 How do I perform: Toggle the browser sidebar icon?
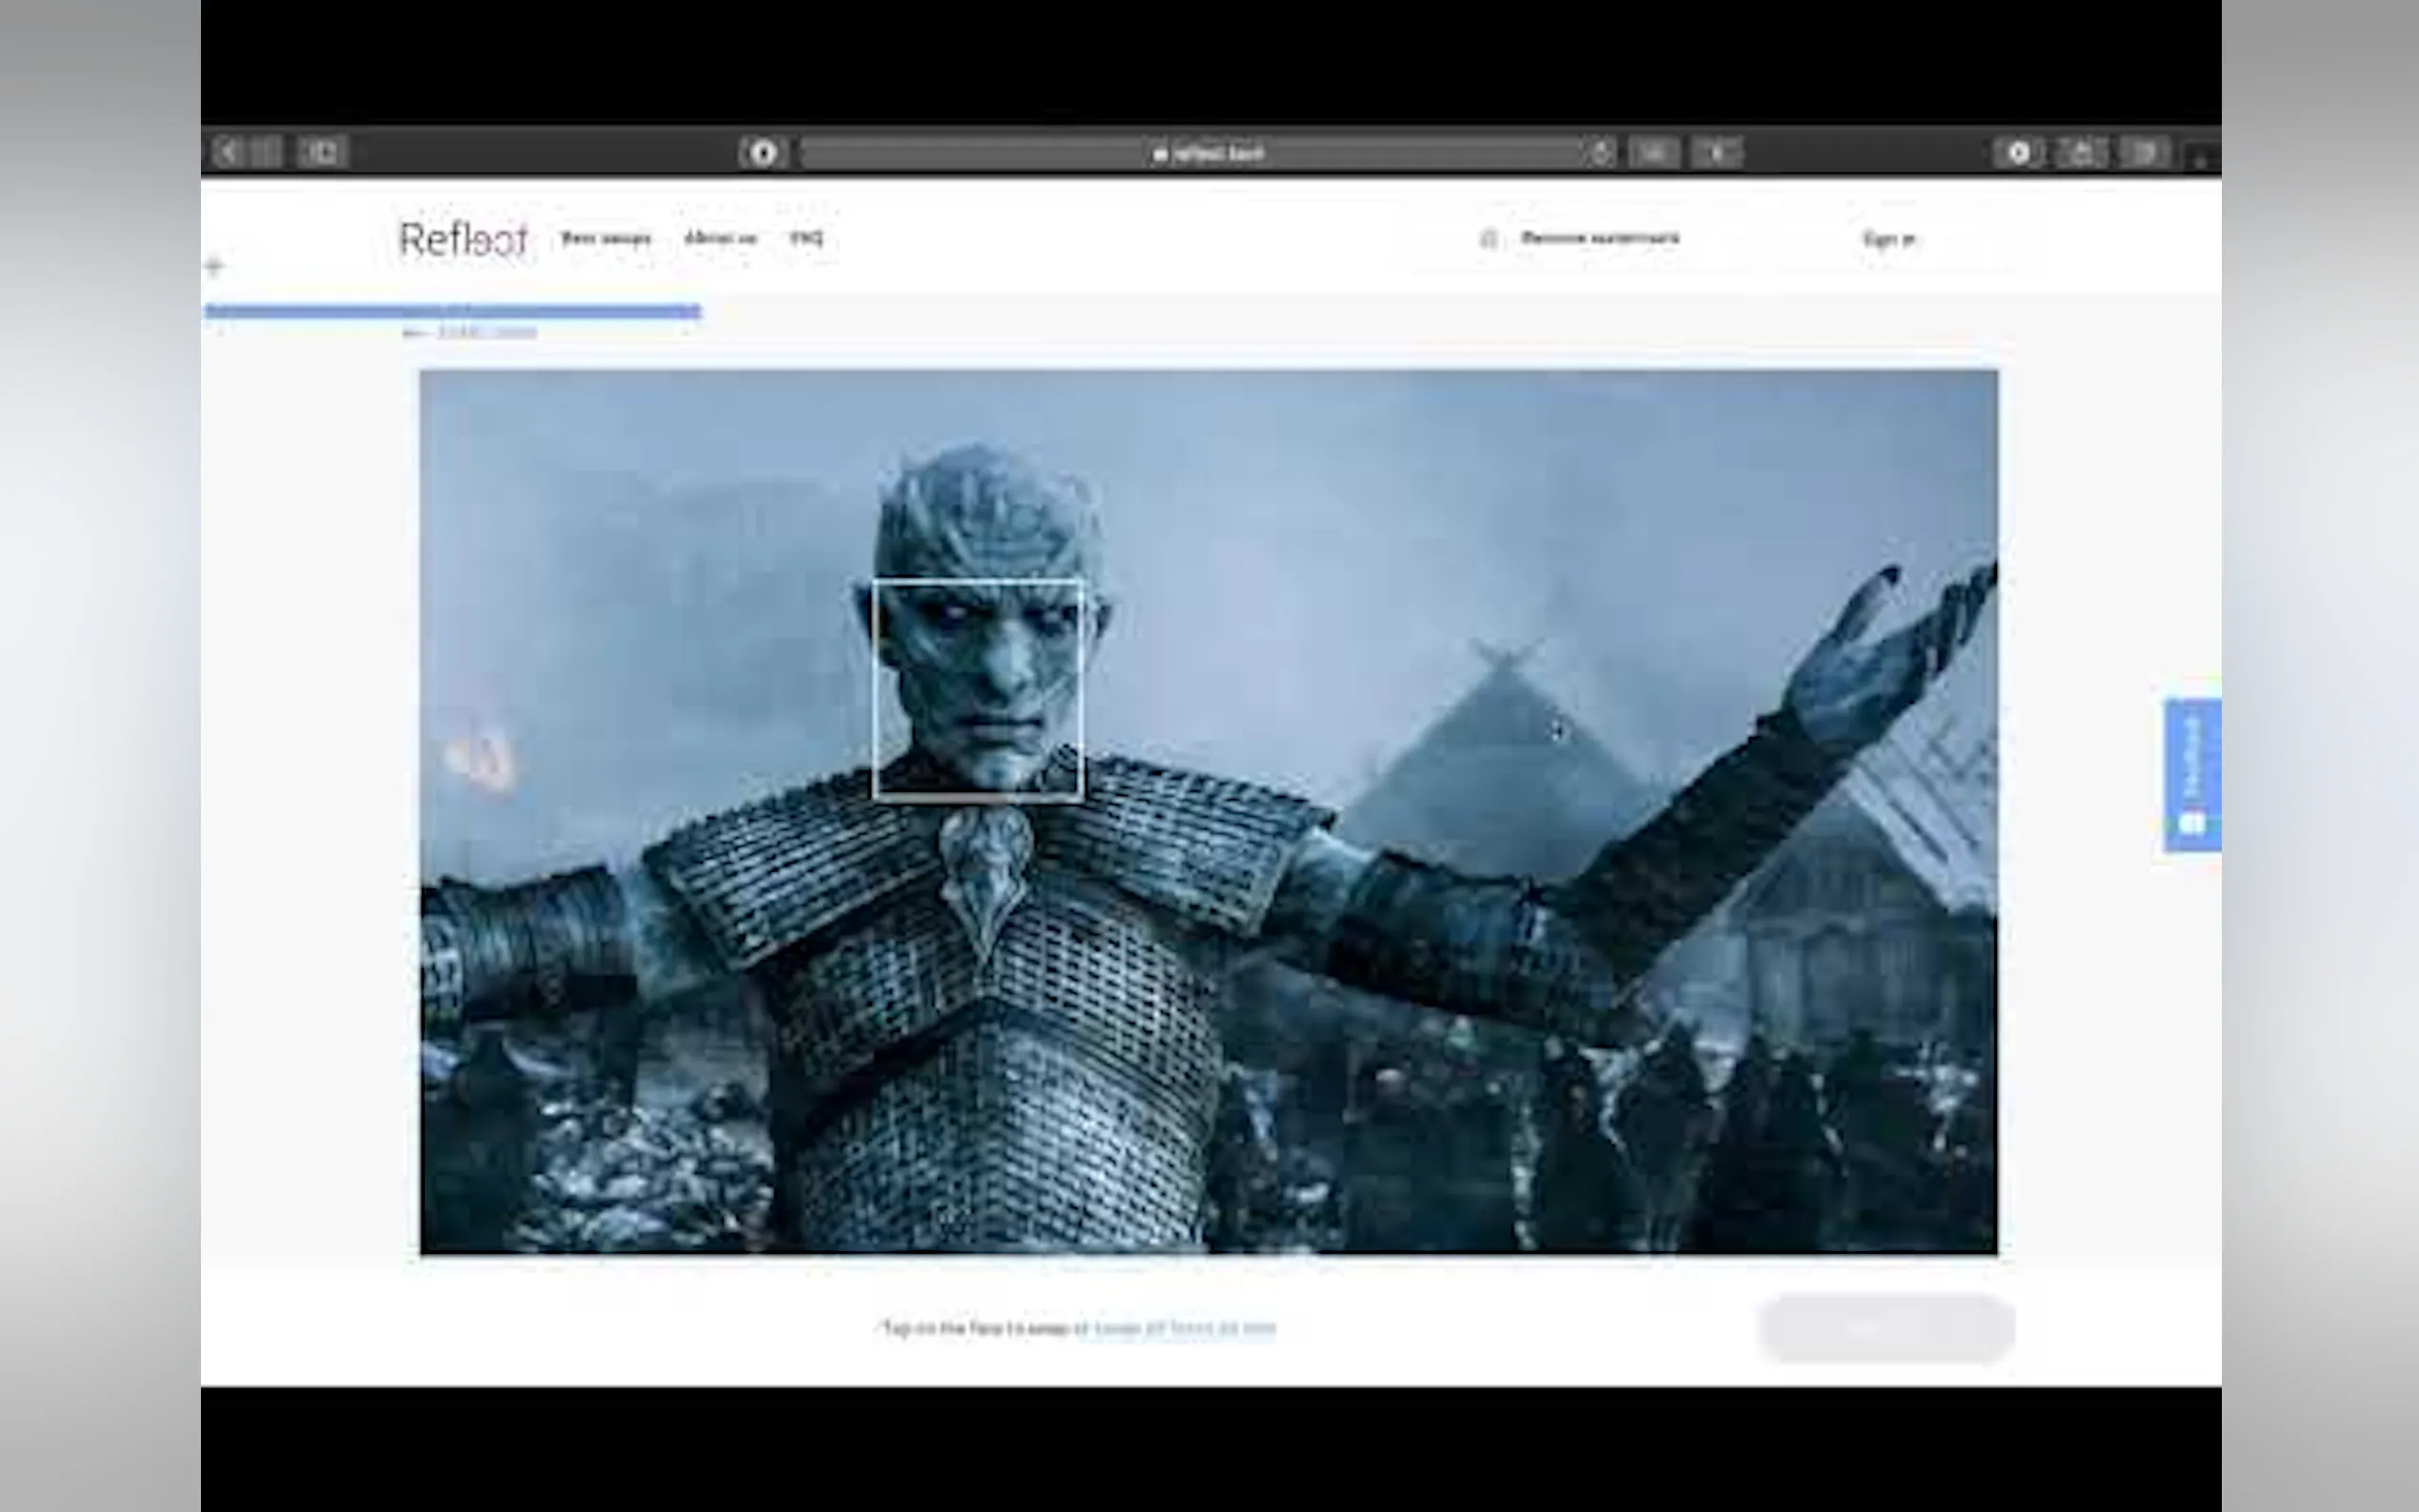pos(322,152)
